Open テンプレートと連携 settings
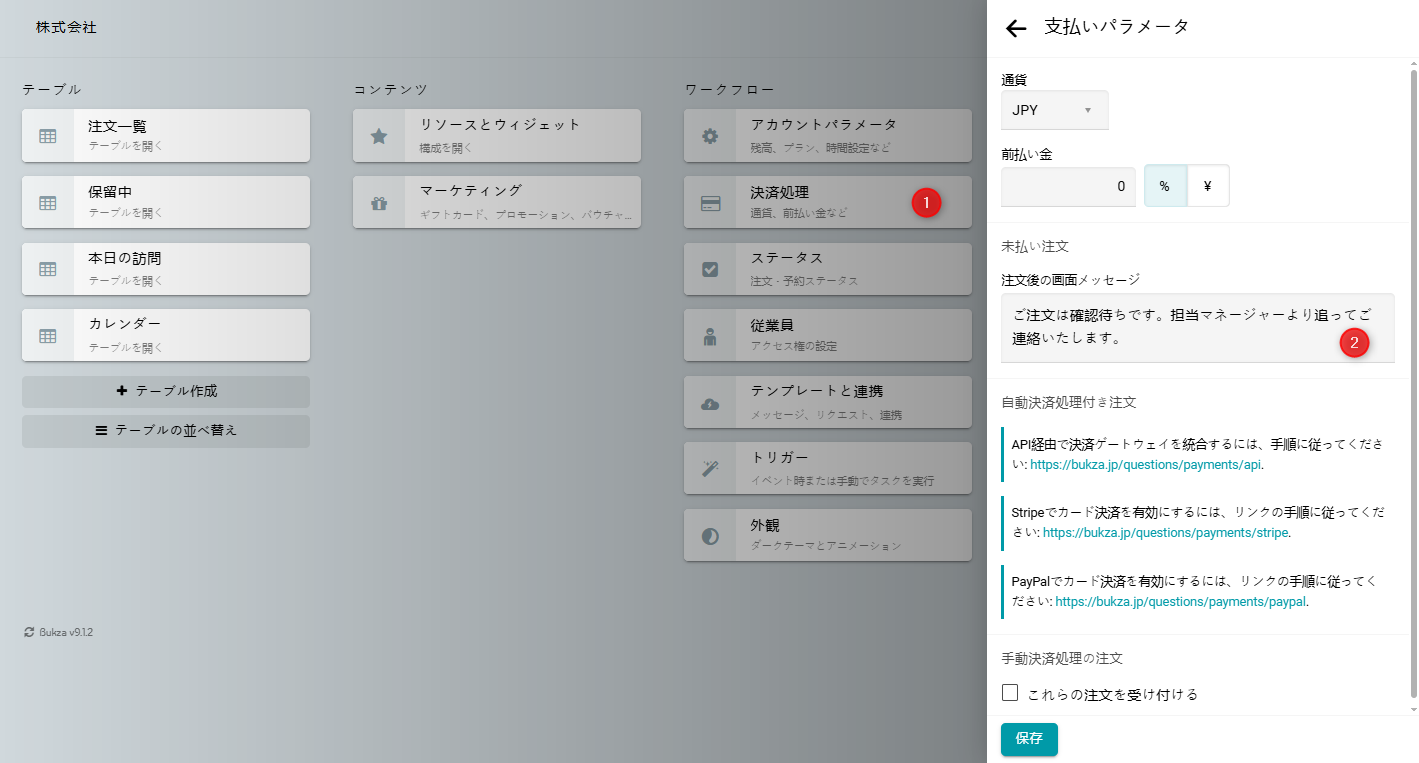1419x763 pixels. (828, 402)
